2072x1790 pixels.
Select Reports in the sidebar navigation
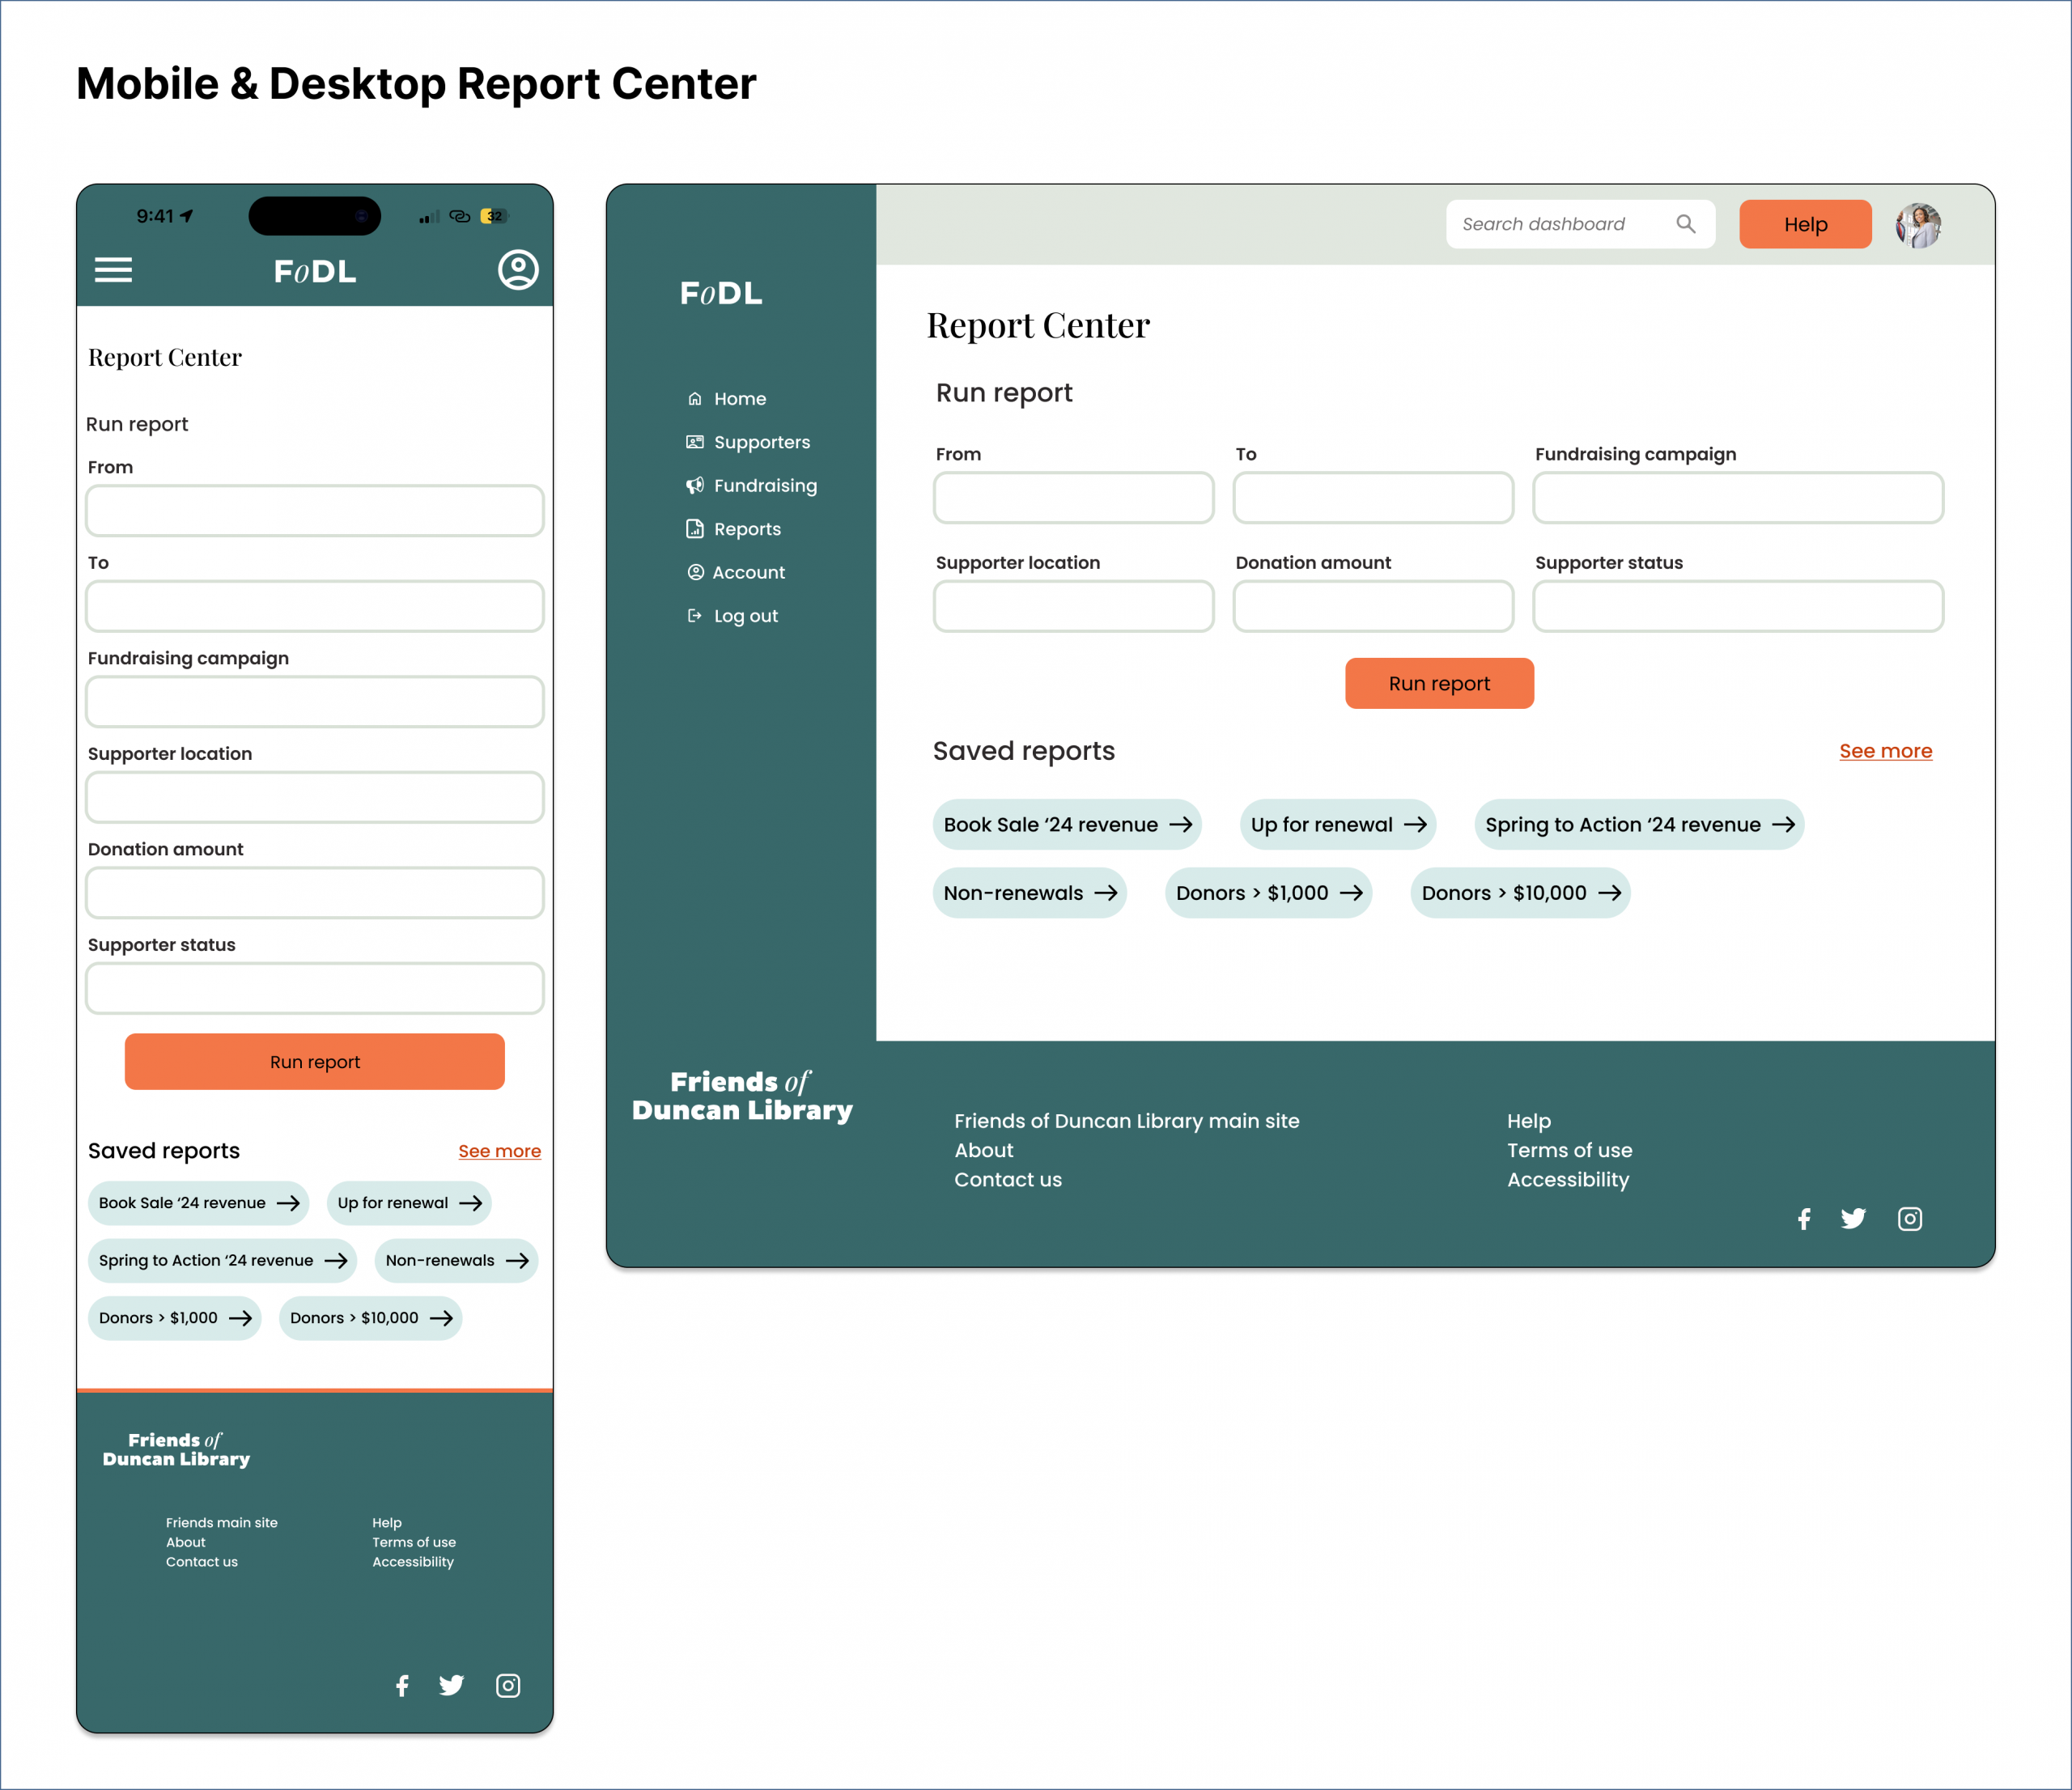tap(746, 529)
